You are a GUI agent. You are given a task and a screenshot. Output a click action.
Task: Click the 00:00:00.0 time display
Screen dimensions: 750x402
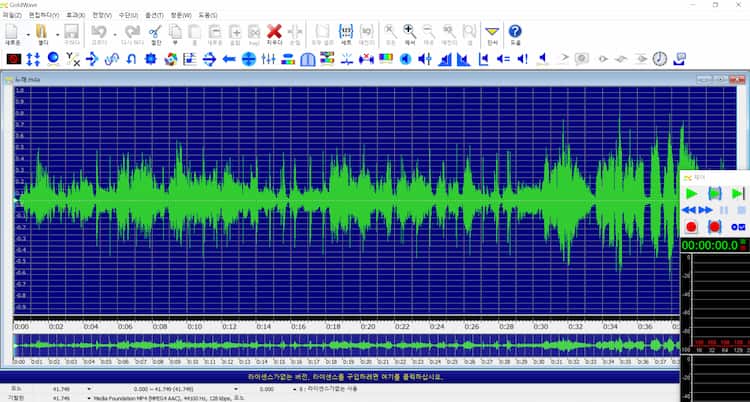710,246
